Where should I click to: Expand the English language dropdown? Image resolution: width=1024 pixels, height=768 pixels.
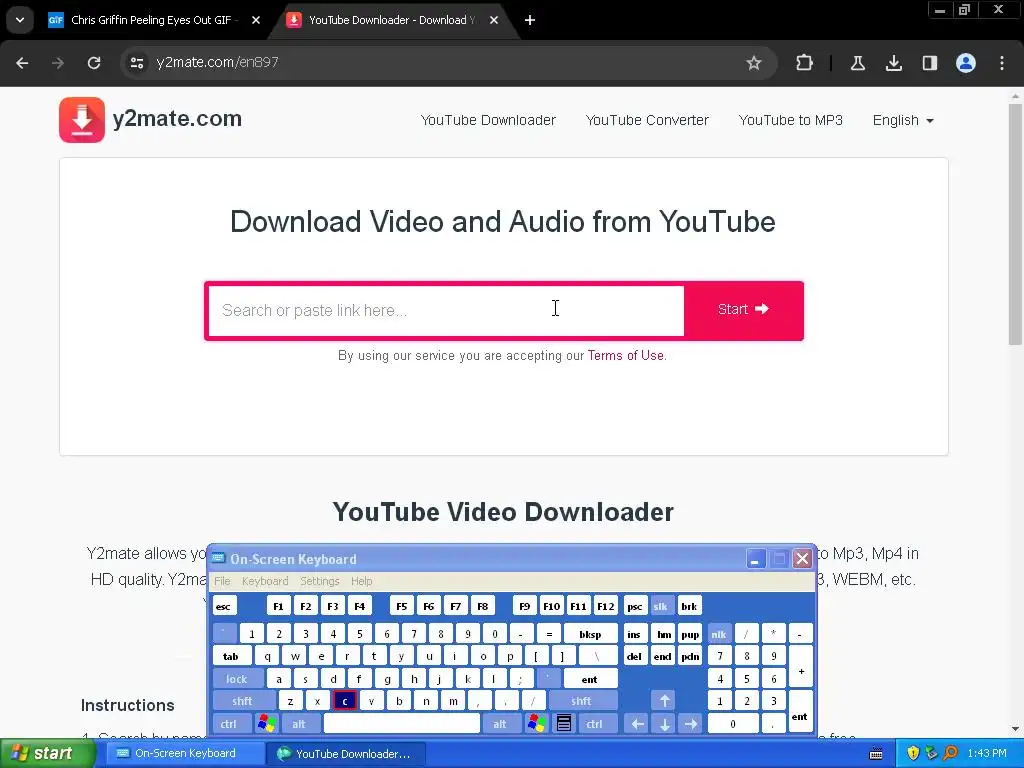tap(903, 120)
